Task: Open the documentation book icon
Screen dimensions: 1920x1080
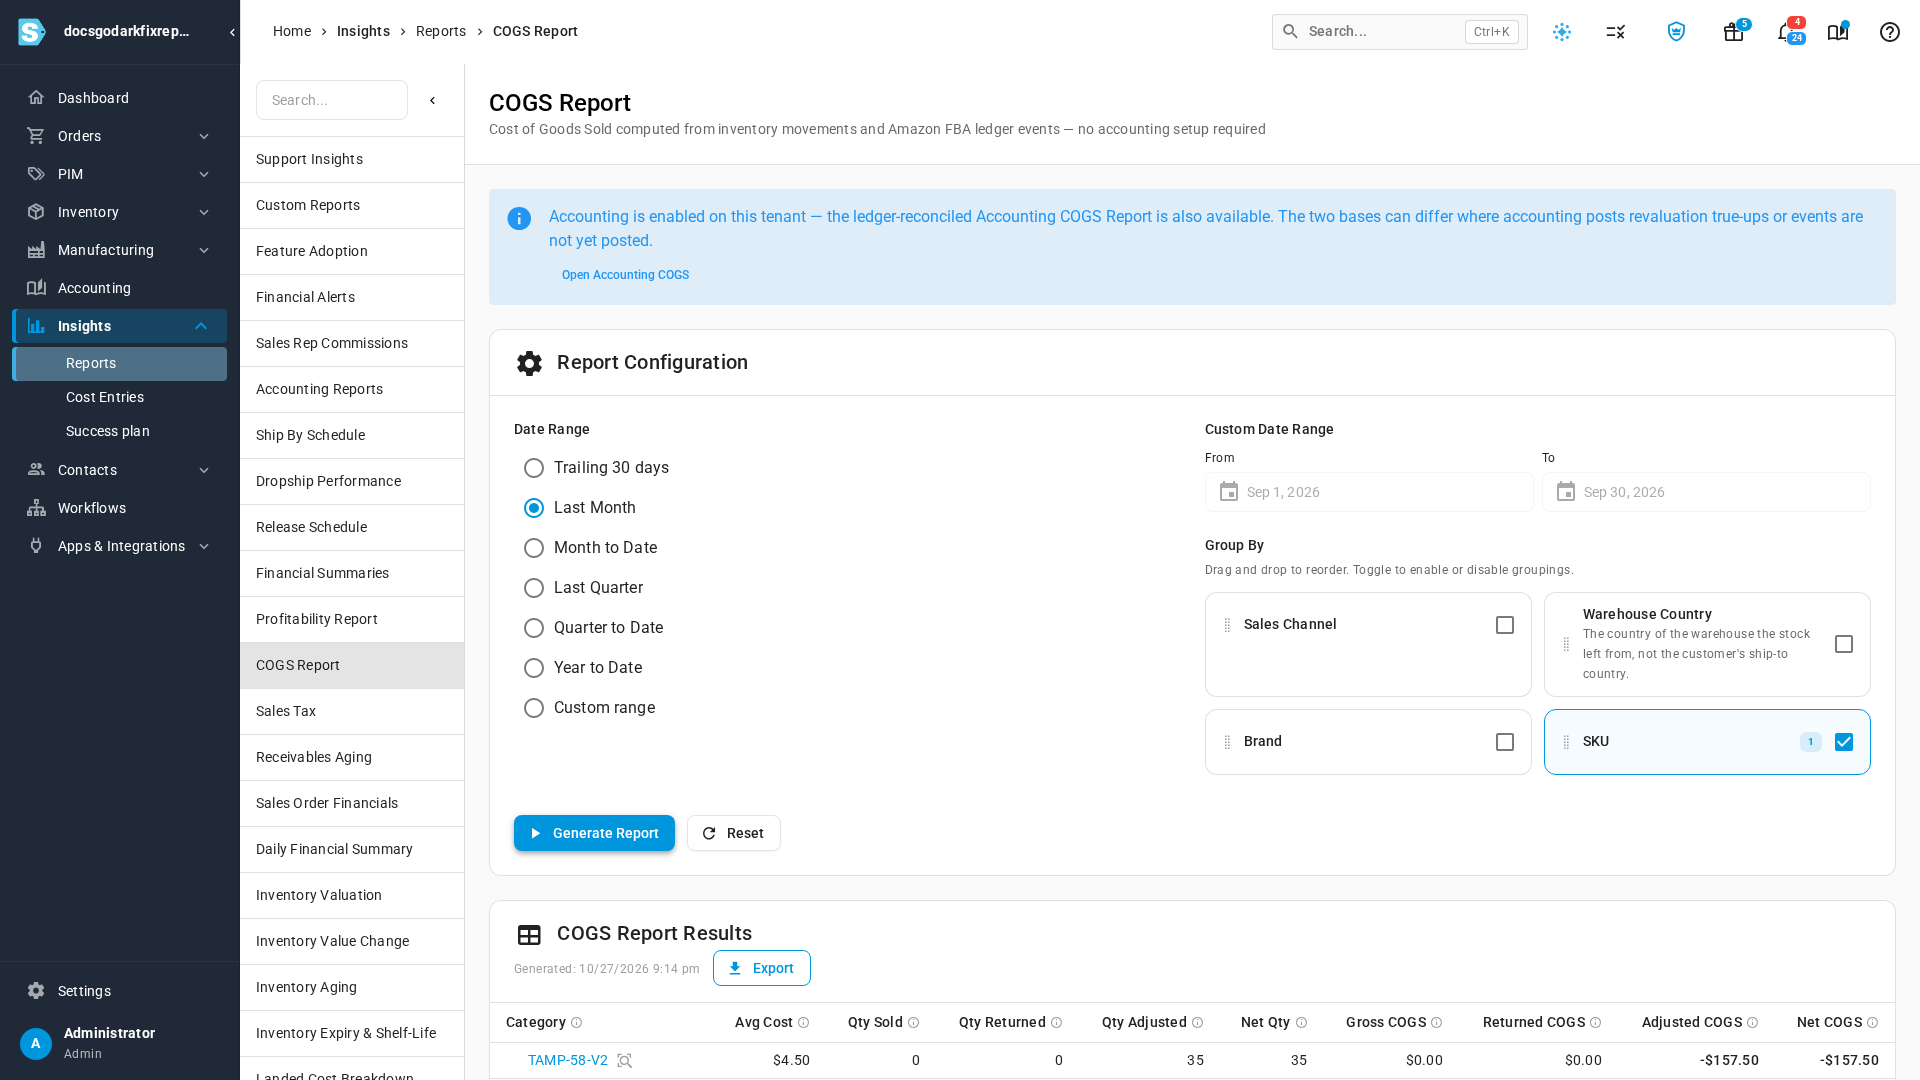Action: click(1838, 32)
